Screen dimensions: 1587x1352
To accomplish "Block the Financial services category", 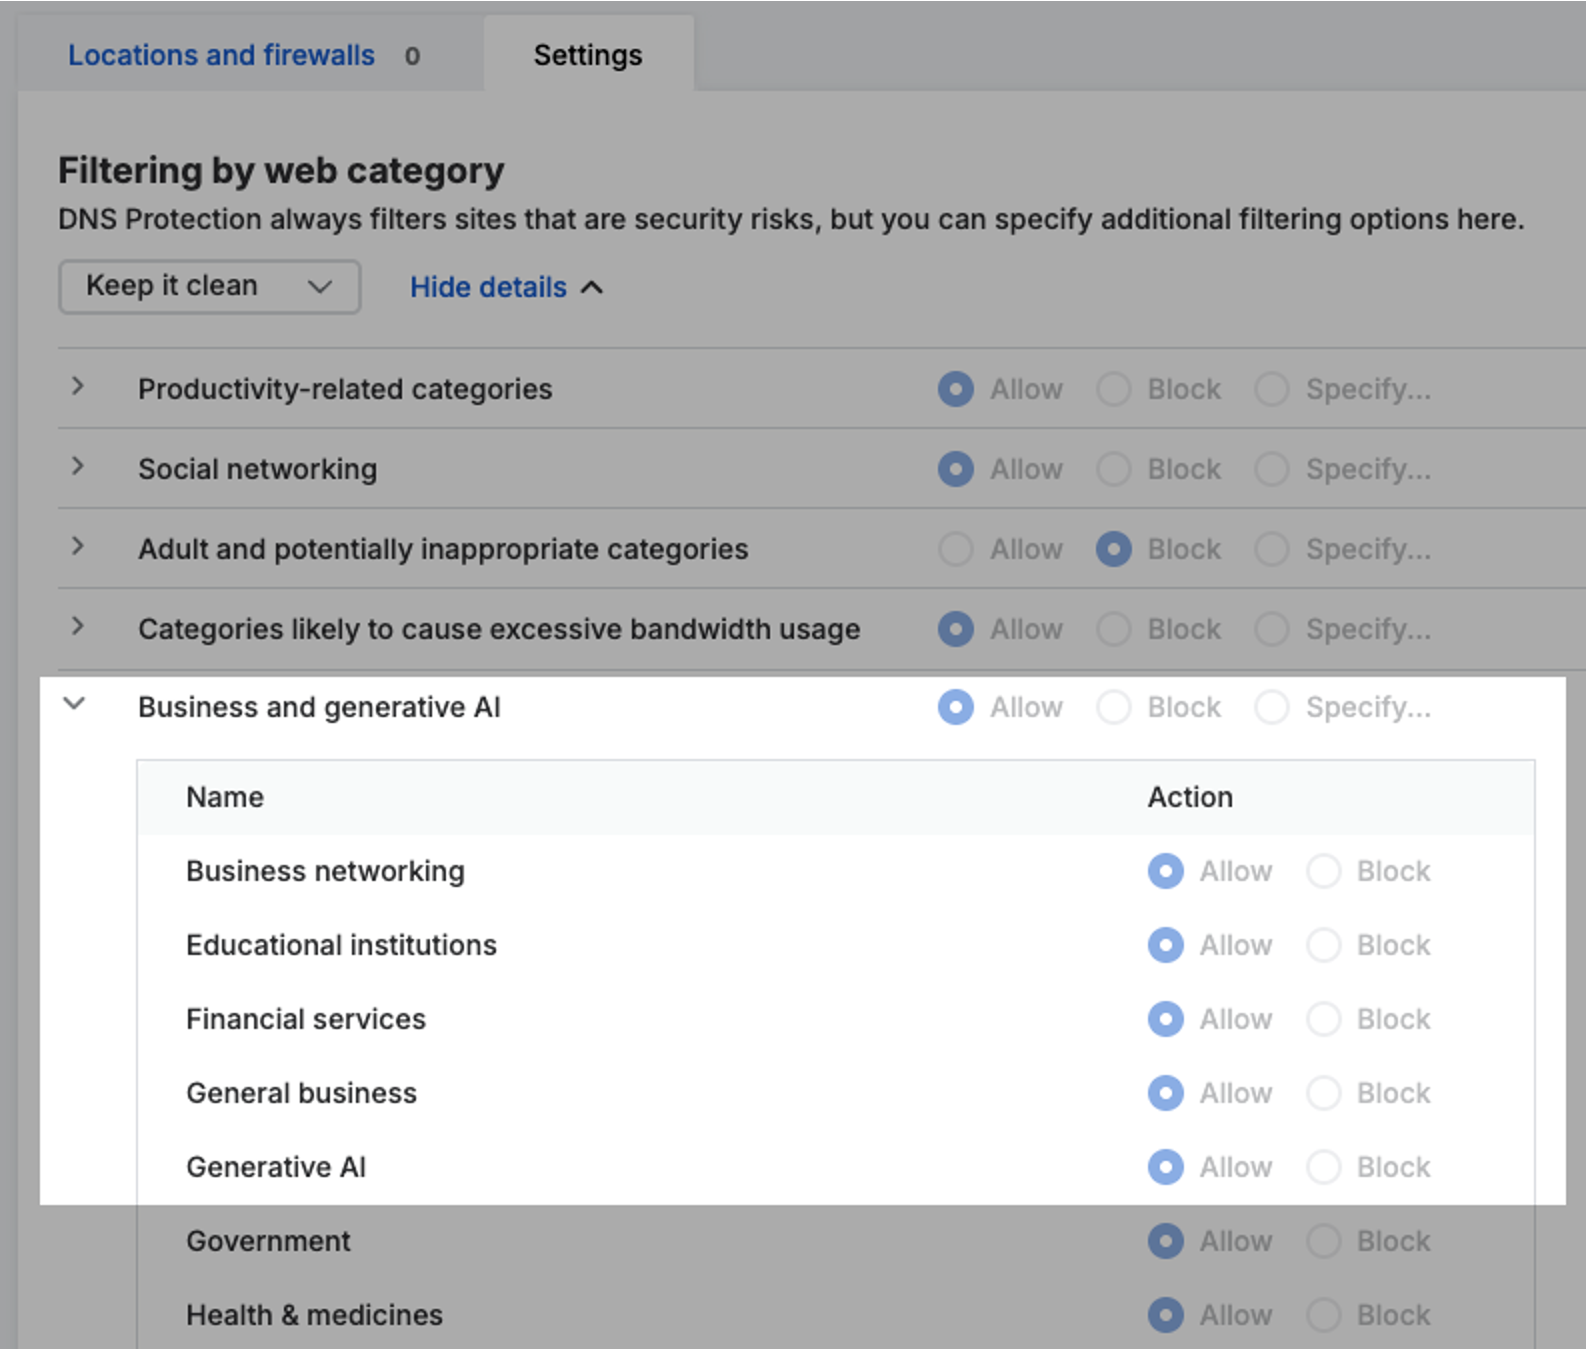I will [1323, 1019].
